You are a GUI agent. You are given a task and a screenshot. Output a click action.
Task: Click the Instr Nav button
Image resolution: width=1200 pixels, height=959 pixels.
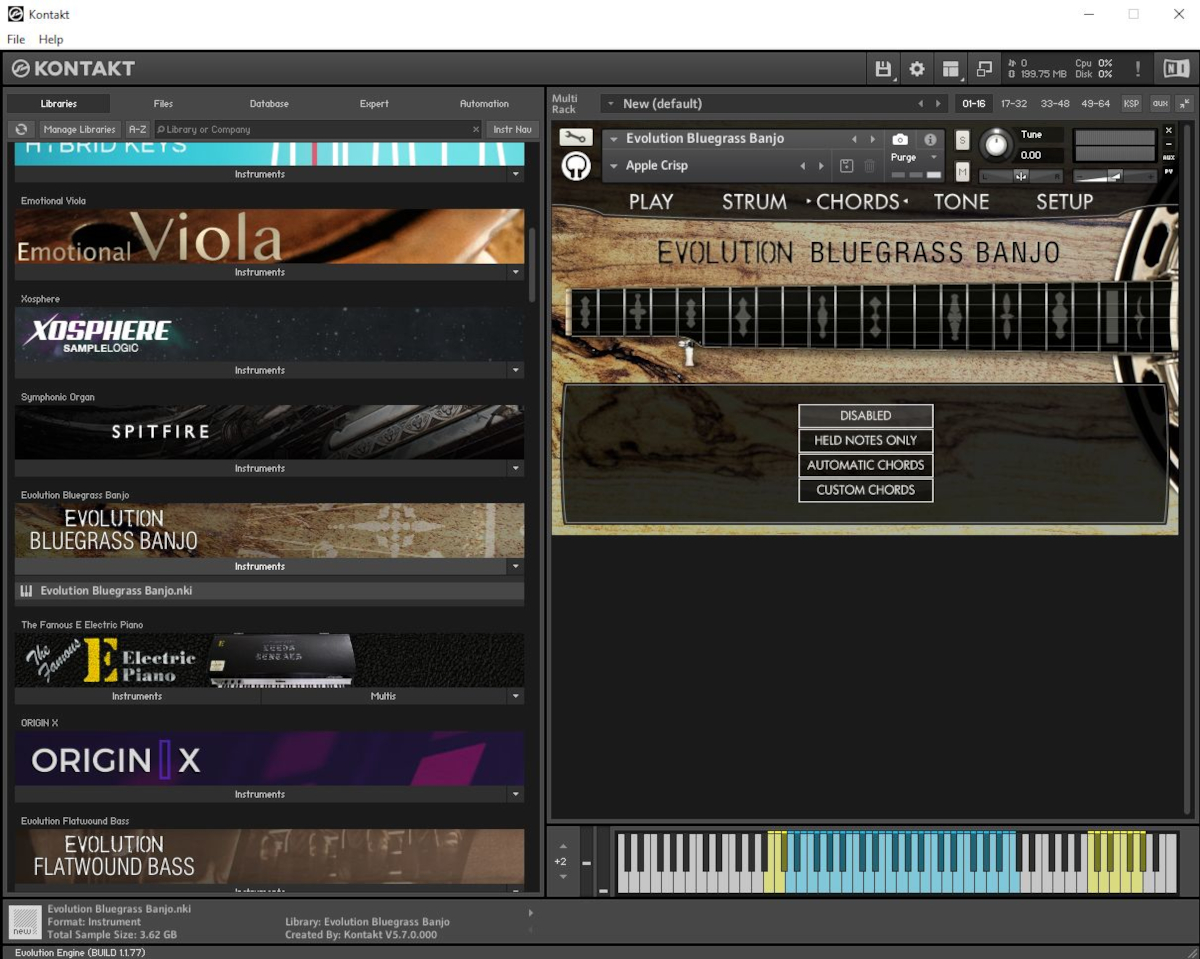(512, 129)
